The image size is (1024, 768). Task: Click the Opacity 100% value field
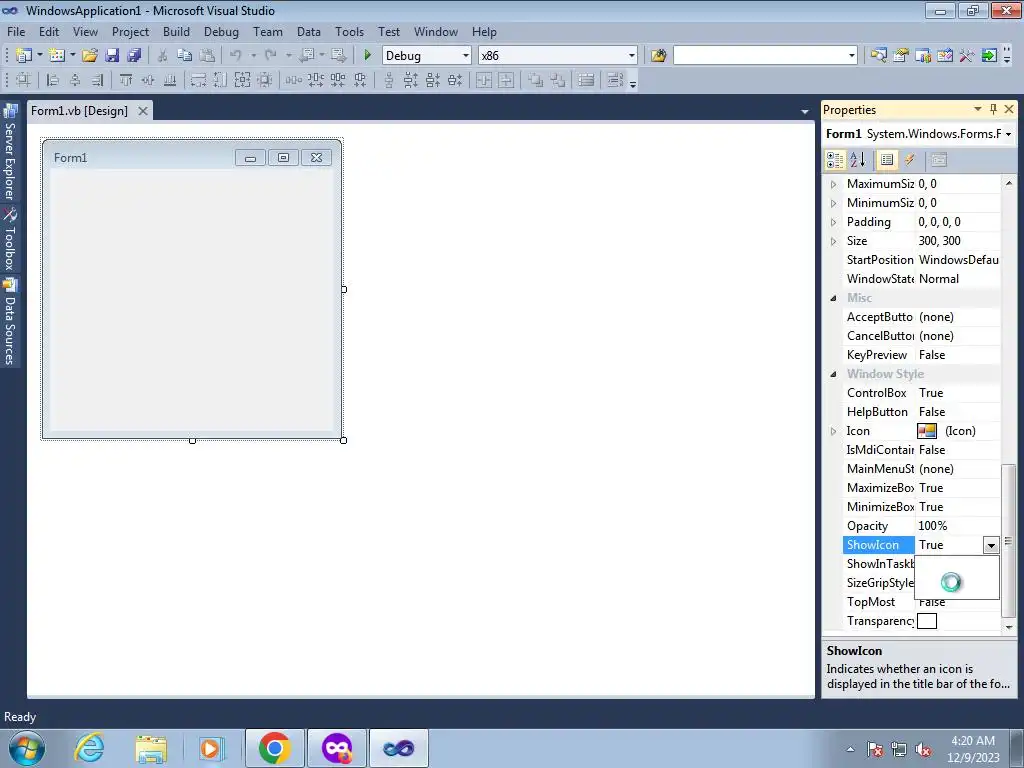point(957,526)
